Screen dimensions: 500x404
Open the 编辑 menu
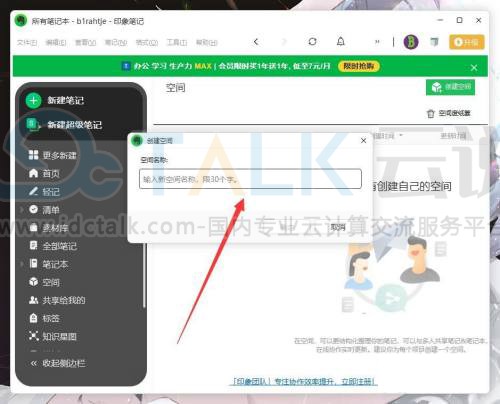pos(56,42)
